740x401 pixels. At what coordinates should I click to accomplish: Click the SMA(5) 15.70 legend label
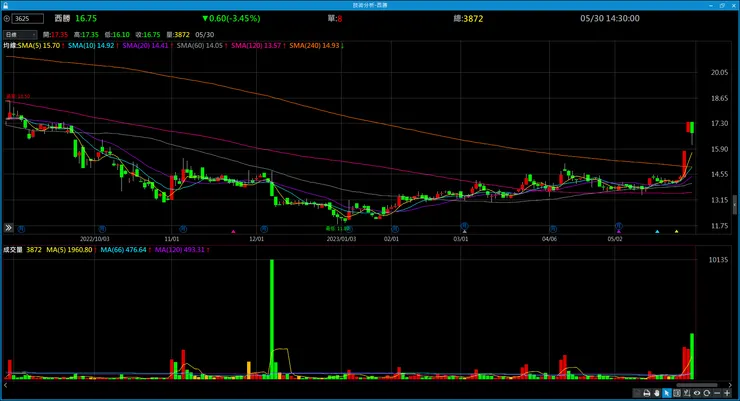click(39, 45)
